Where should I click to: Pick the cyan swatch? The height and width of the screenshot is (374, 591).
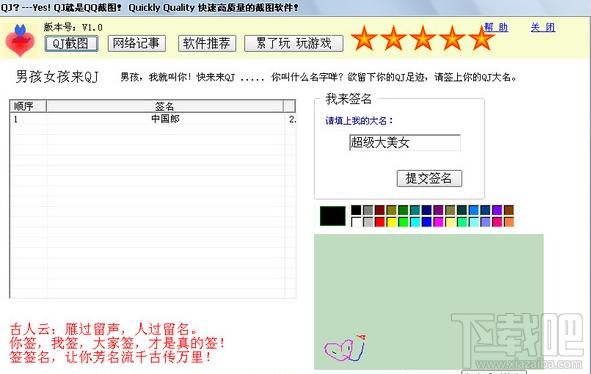coord(415,222)
